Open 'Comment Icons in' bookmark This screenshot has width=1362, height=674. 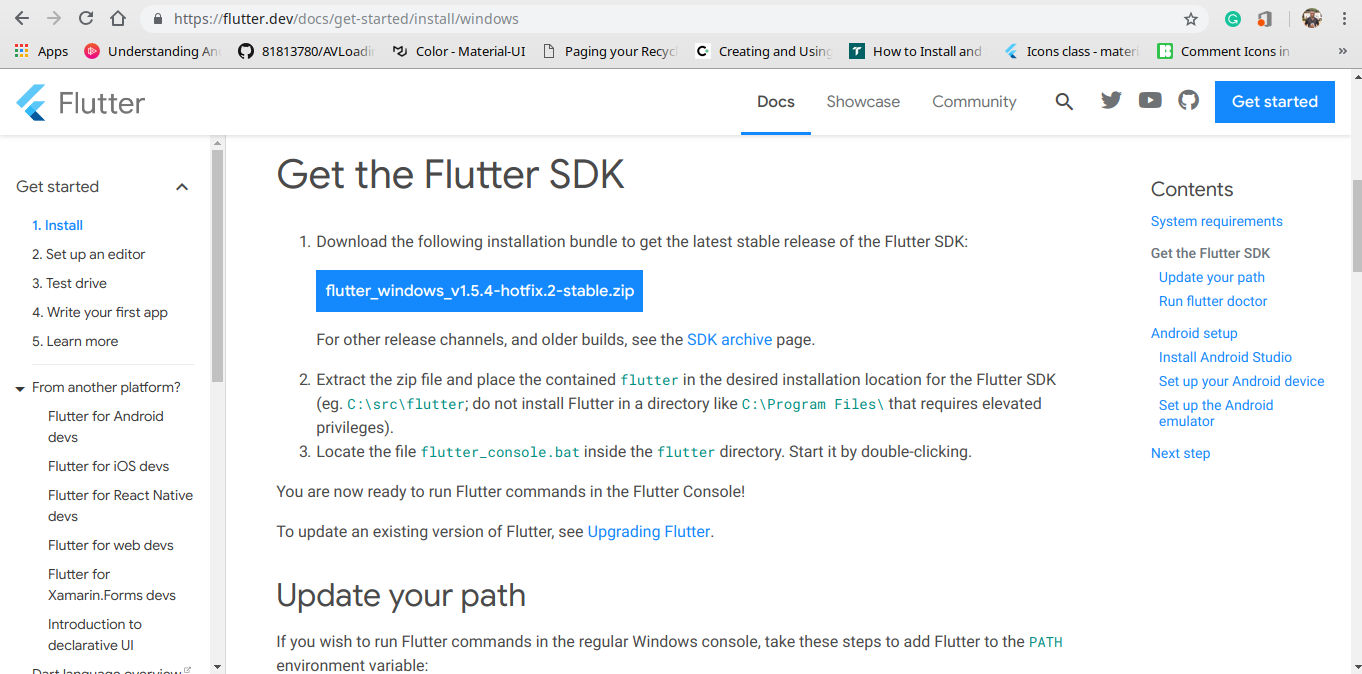pos(1224,51)
